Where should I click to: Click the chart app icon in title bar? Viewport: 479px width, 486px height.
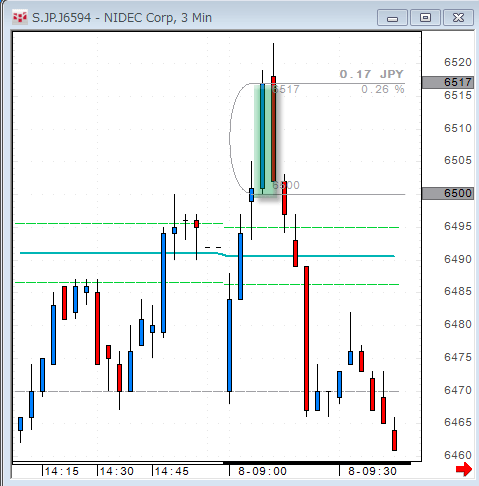(19, 17)
